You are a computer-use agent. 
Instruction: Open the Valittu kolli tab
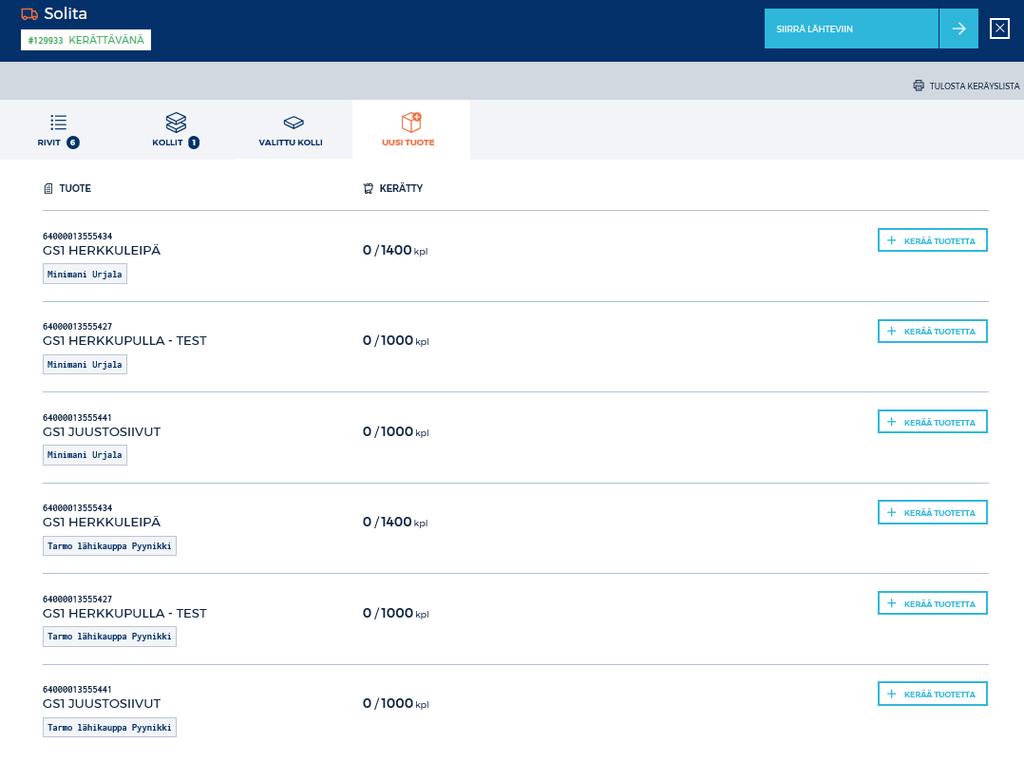293,130
